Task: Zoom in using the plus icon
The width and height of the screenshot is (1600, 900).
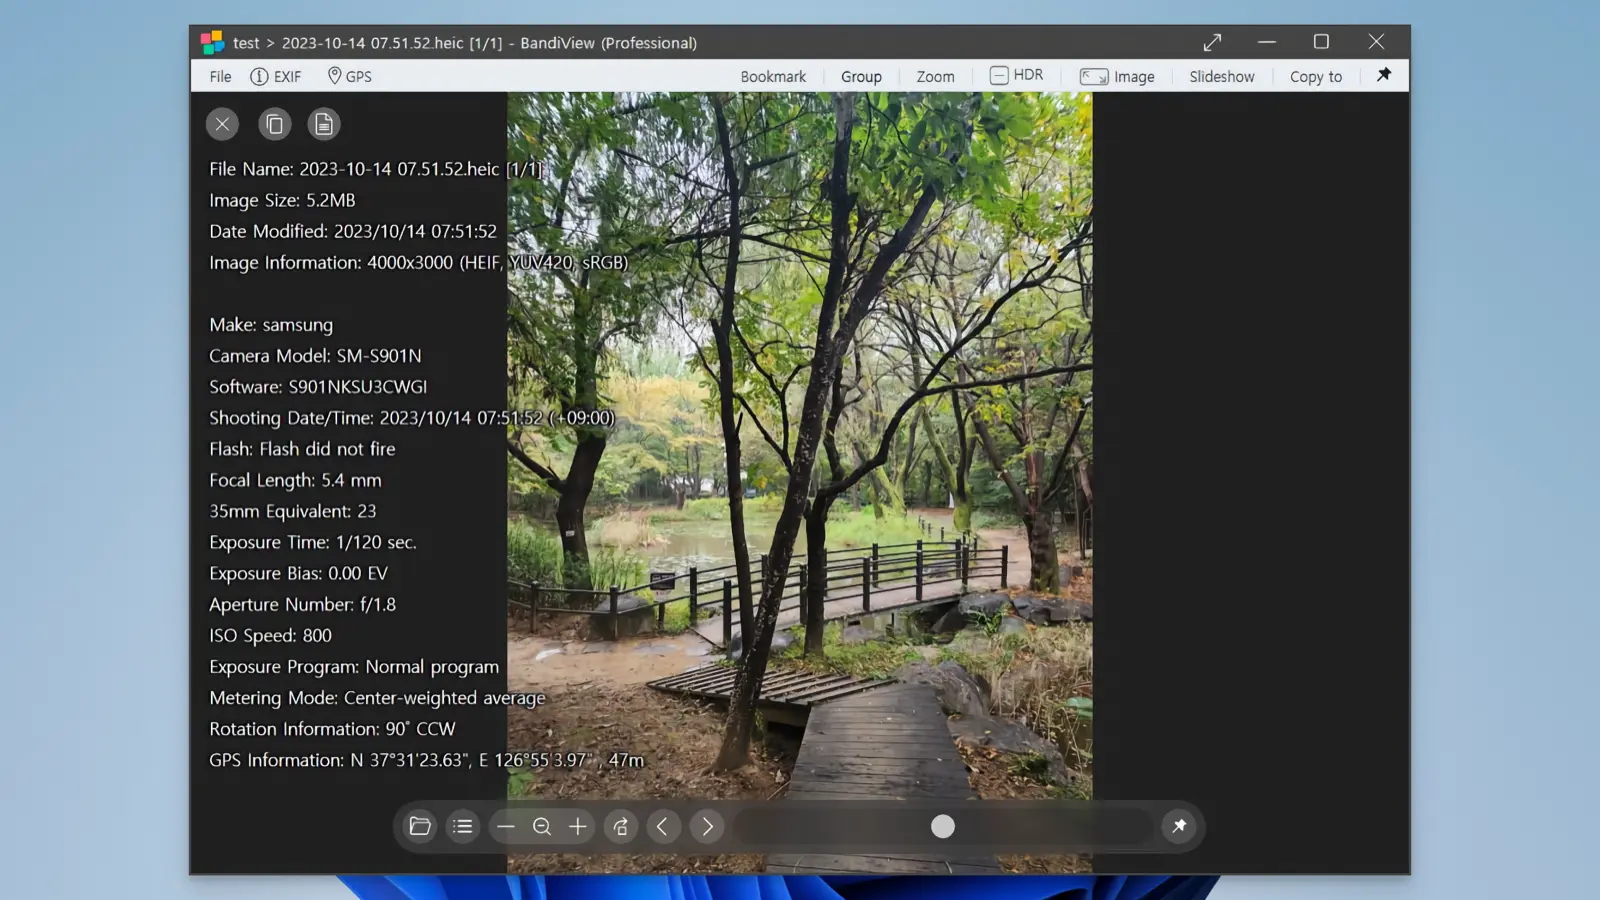Action: point(578,827)
